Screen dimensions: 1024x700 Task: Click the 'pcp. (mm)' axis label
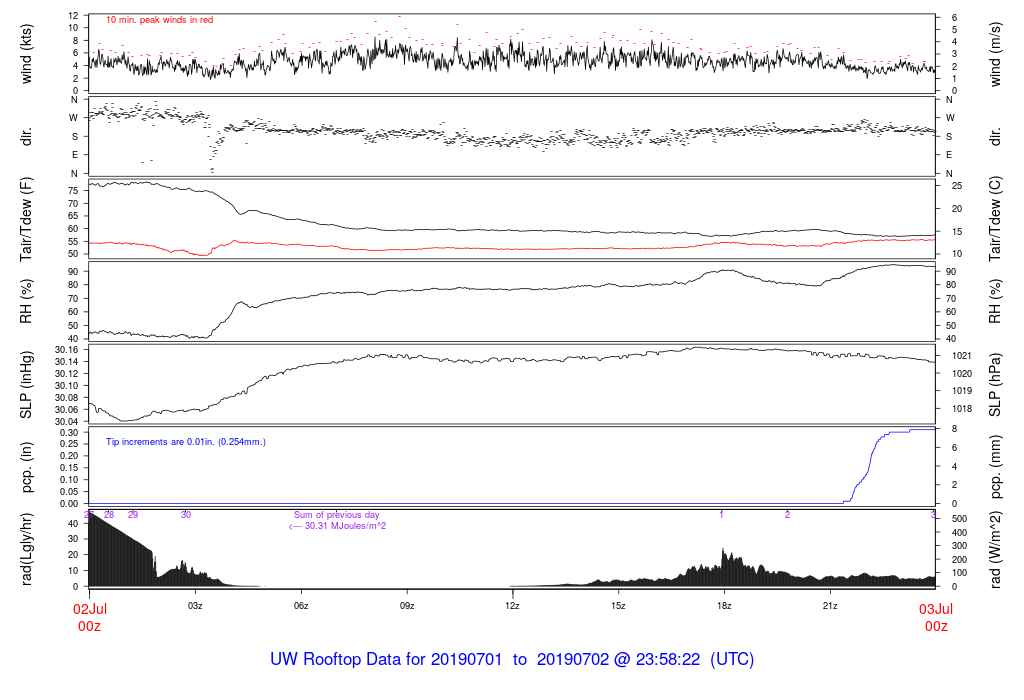click(x=995, y=468)
